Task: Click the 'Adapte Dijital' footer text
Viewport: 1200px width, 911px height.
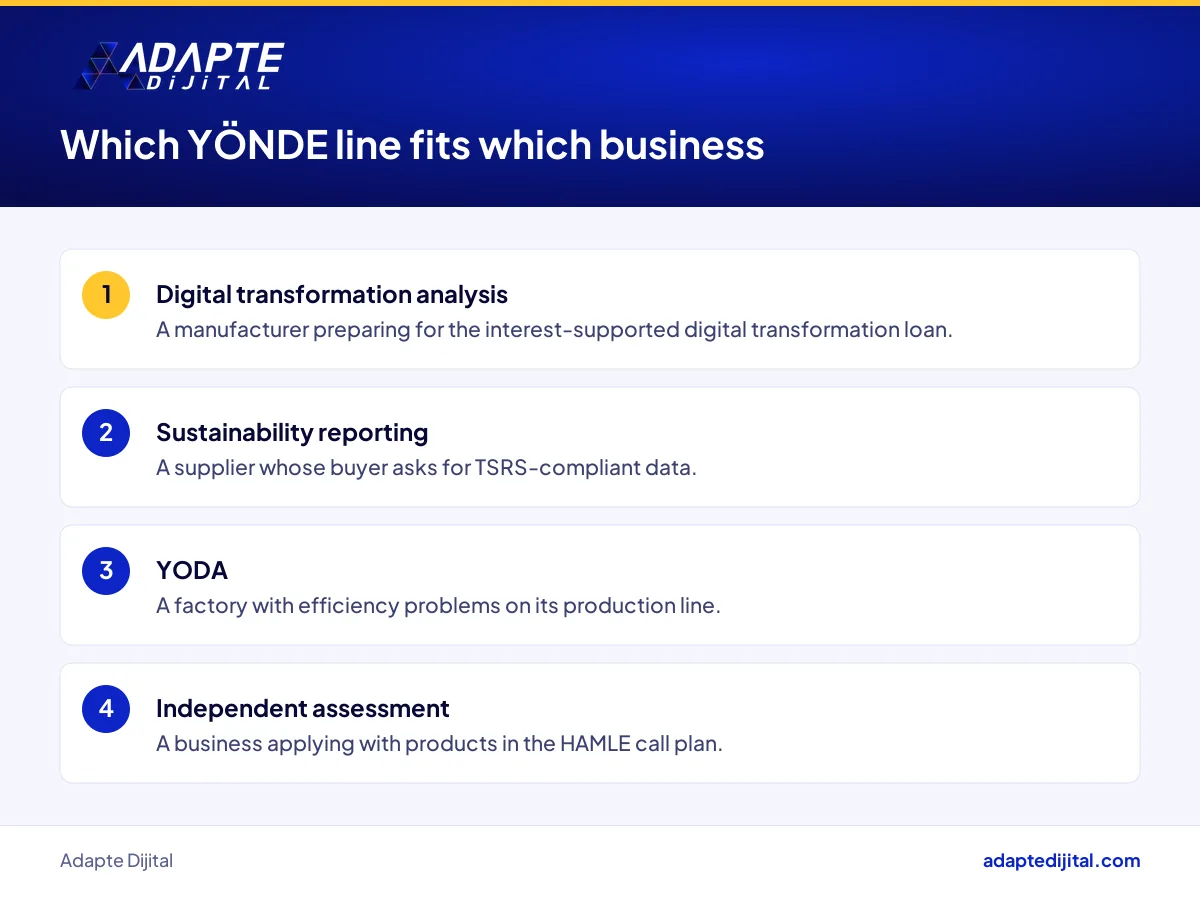Action: [116, 861]
